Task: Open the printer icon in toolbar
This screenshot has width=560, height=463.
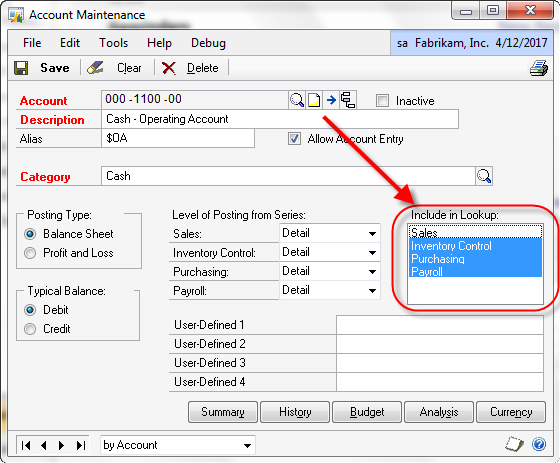Action: coord(539,68)
